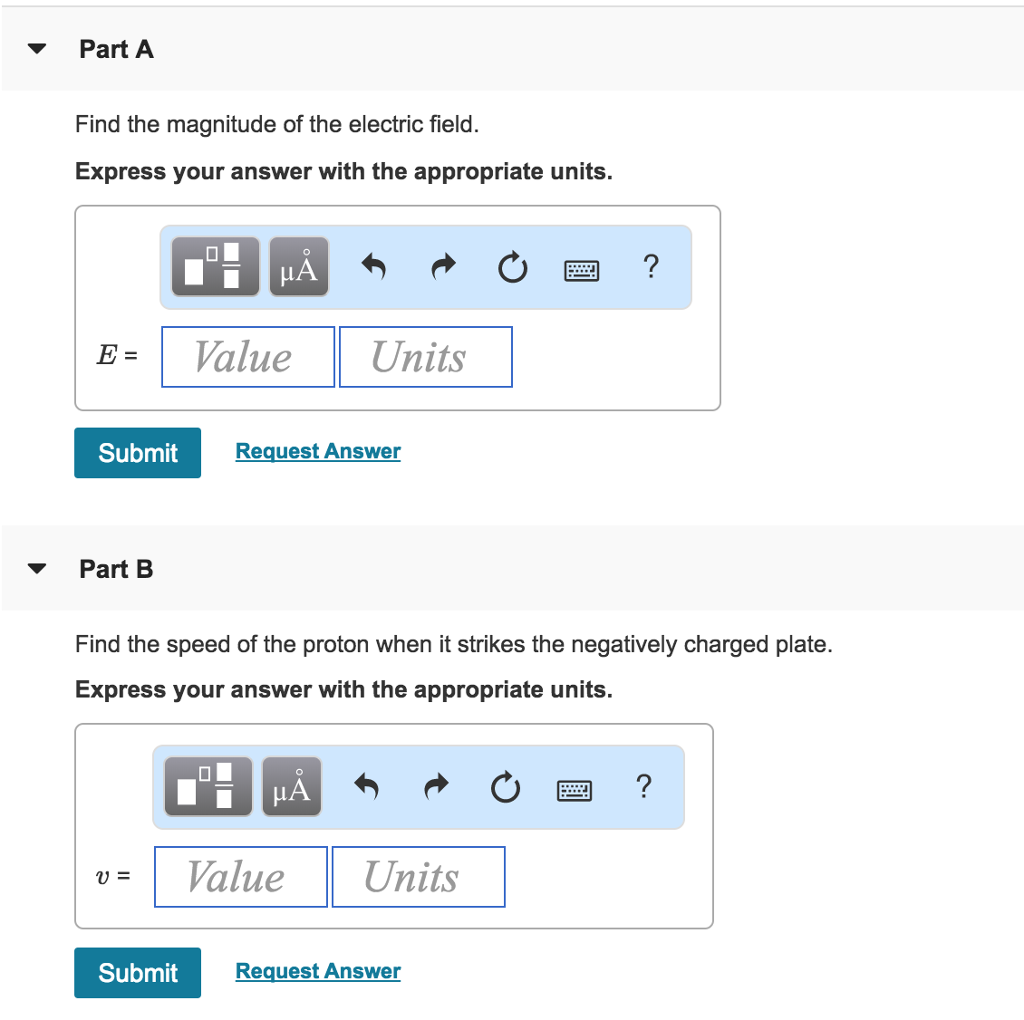Open symbols (µÅ) palette in Part A
The image size is (1024, 1020).
pos(299,267)
